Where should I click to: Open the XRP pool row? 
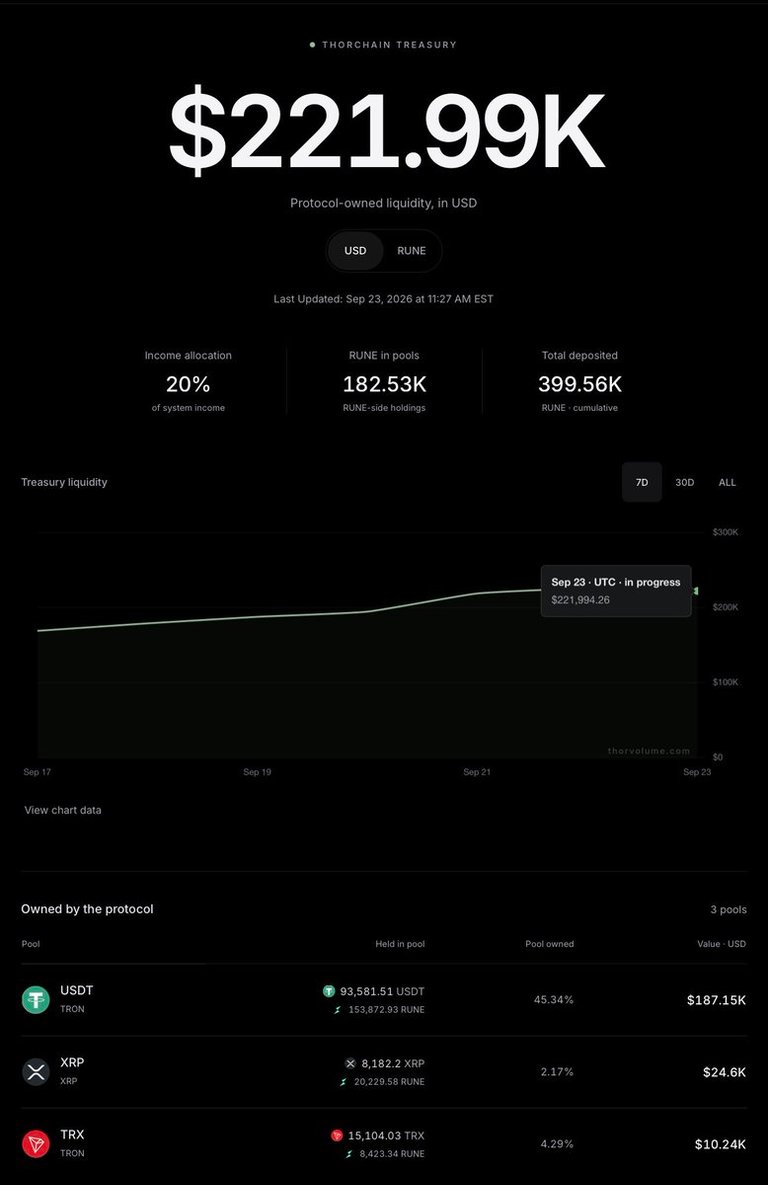384,1072
